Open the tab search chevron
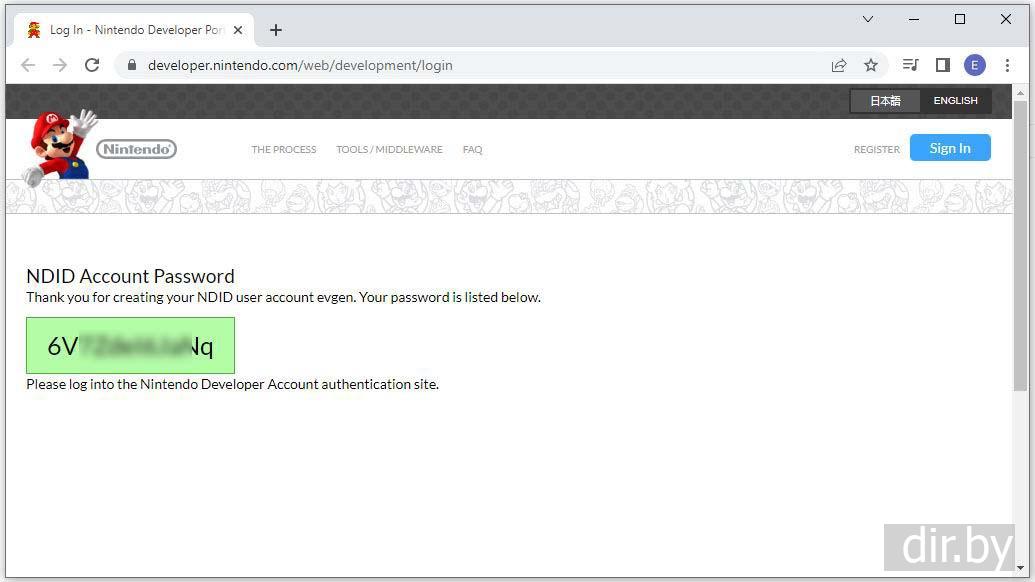The width and height of the screenshot is (1035, 582). [868, 19]
